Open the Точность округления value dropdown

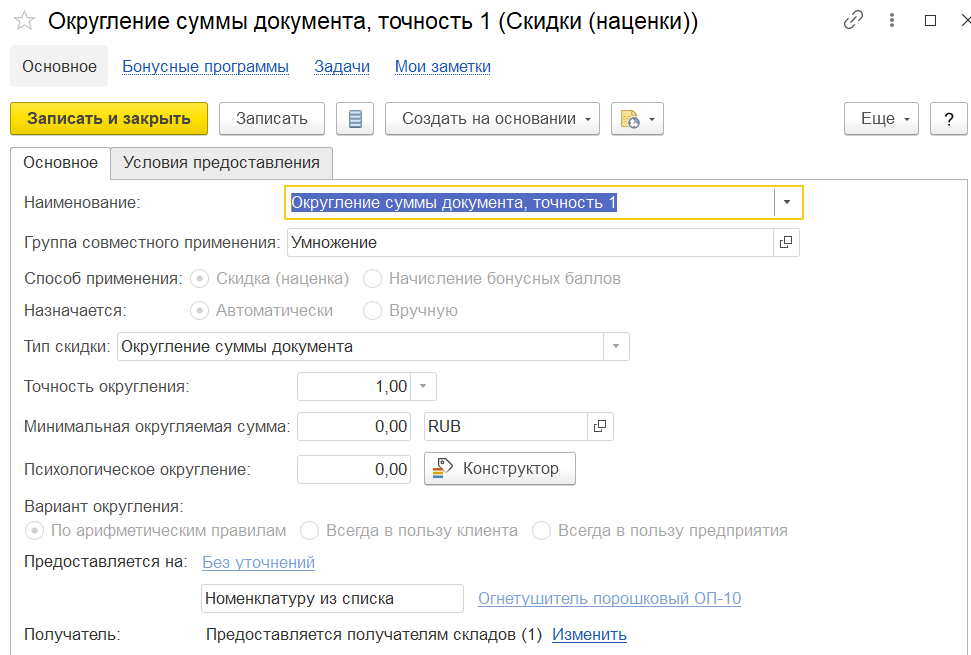click(x=424, y=386)
